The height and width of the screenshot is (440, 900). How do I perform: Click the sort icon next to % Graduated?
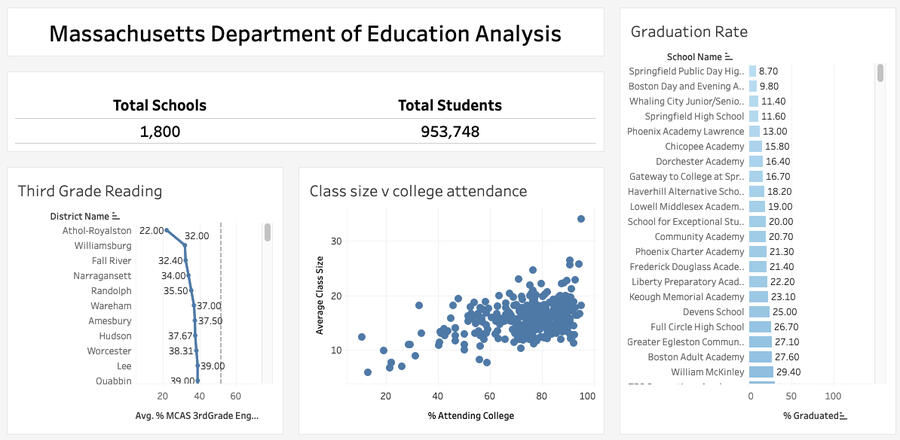pyautogui.click(x=841, y=415)
